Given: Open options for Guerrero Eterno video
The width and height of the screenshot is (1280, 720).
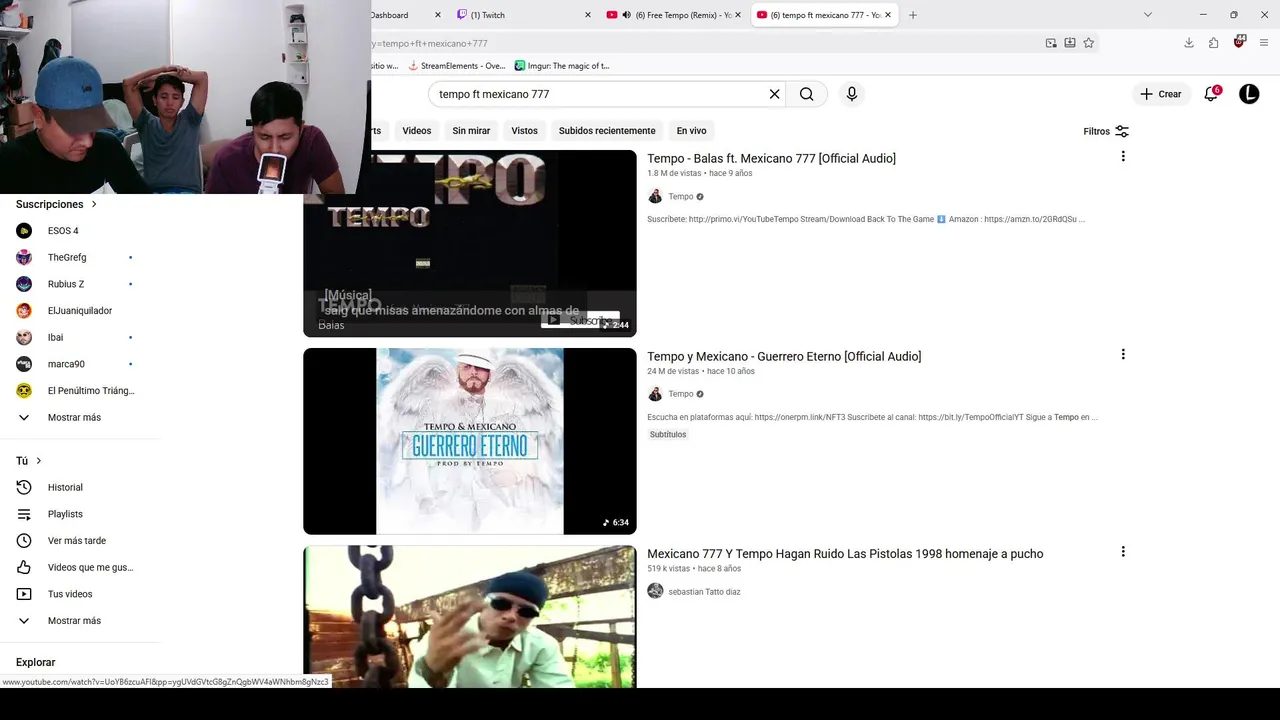Looking at the screenshot, I should pyautogui.click(x=1123, y=354).
